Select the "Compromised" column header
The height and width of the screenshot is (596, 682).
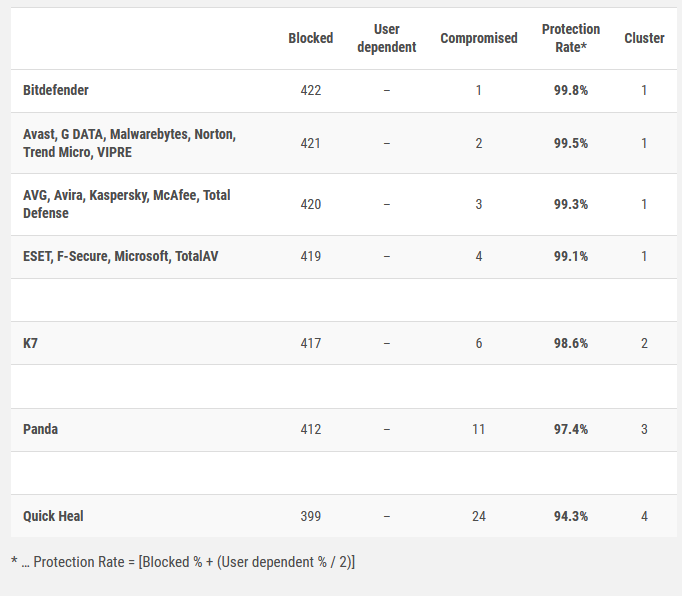(x=479, y=38)
